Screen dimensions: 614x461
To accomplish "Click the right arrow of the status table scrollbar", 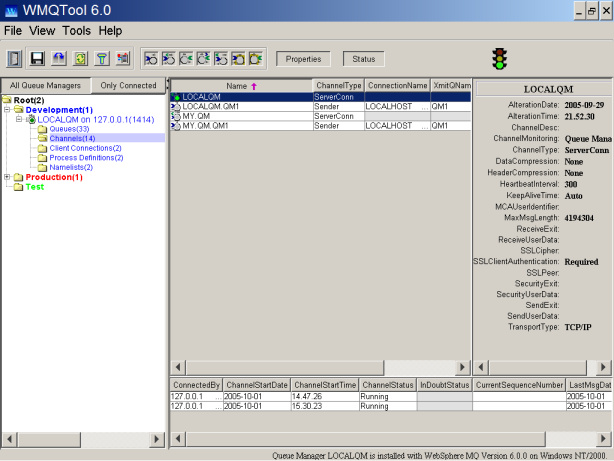I will (x=603, y=439).
